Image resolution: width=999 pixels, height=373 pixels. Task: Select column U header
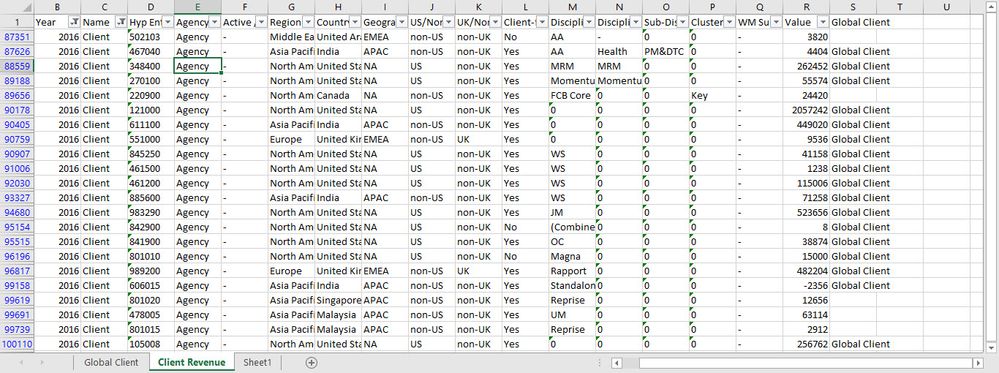tap(946, 7)
